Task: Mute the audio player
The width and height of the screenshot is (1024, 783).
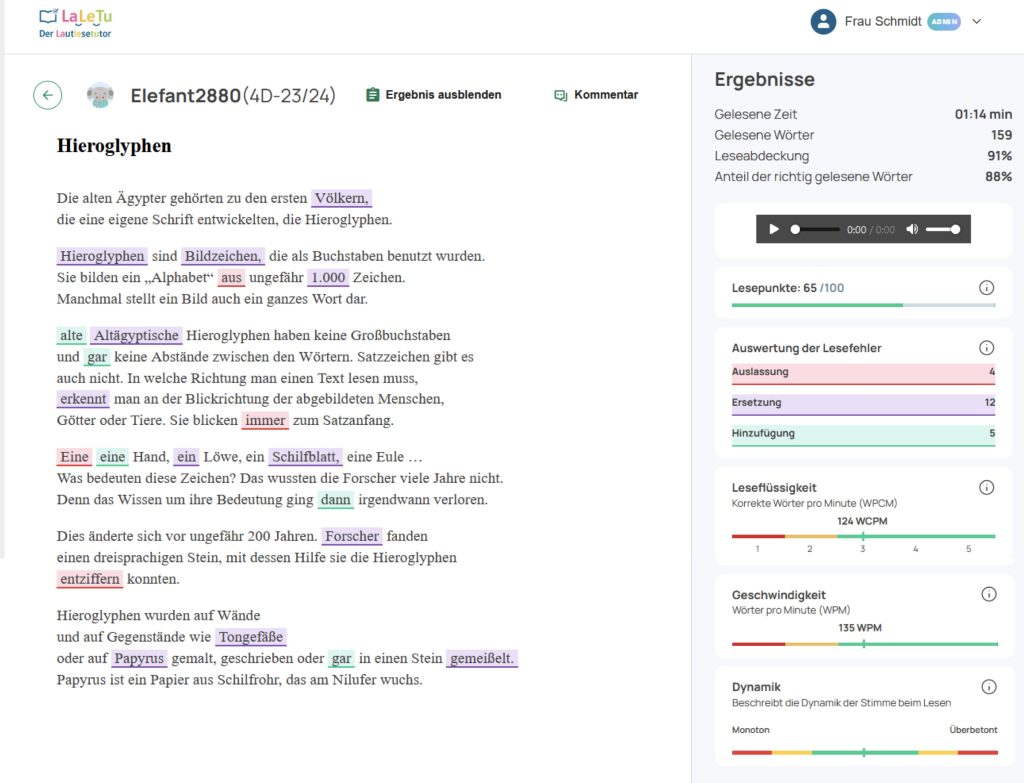Action: coord(912,229)
